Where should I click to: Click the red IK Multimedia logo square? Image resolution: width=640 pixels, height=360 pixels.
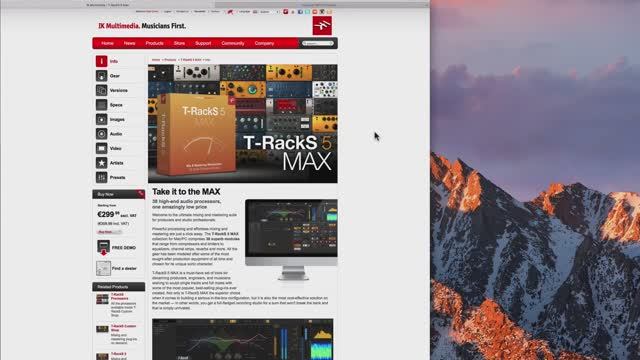point(322,26)
